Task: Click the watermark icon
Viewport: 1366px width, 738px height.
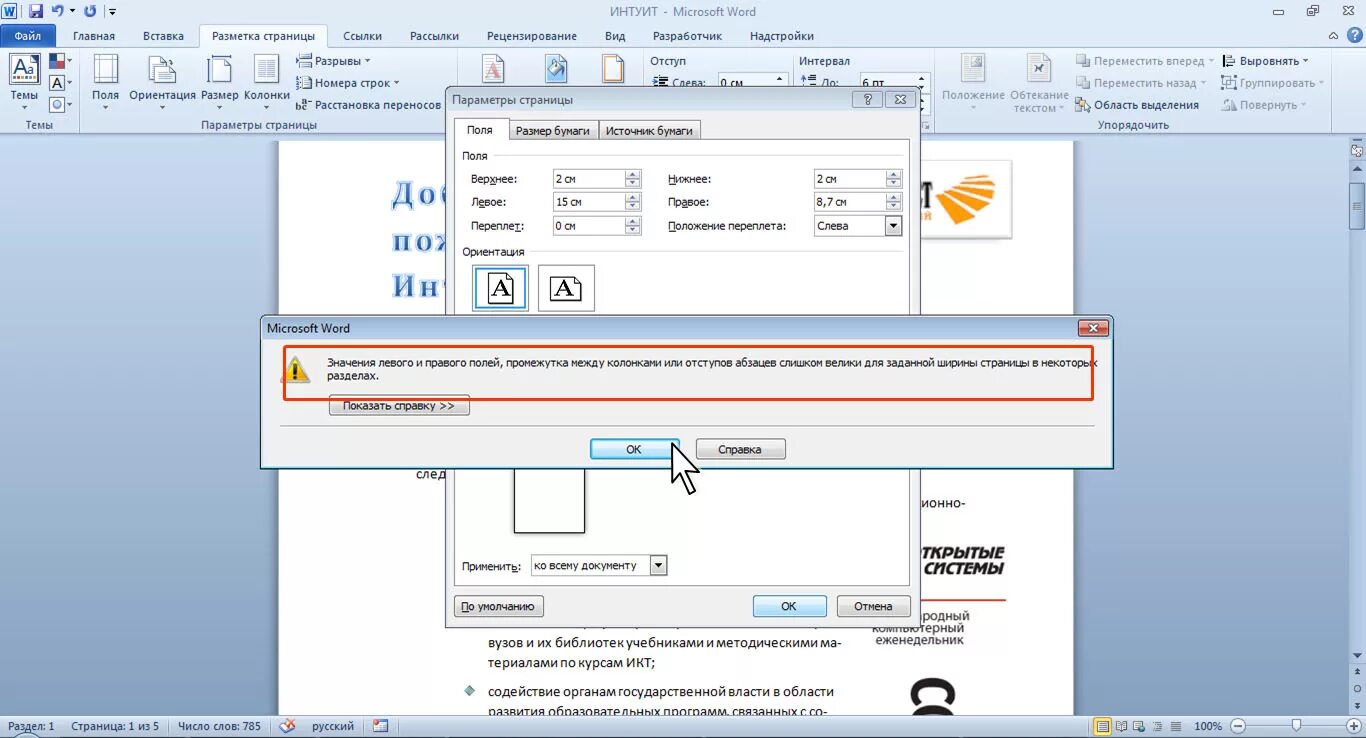Action: pyautogui.click(x=493, y=68)
